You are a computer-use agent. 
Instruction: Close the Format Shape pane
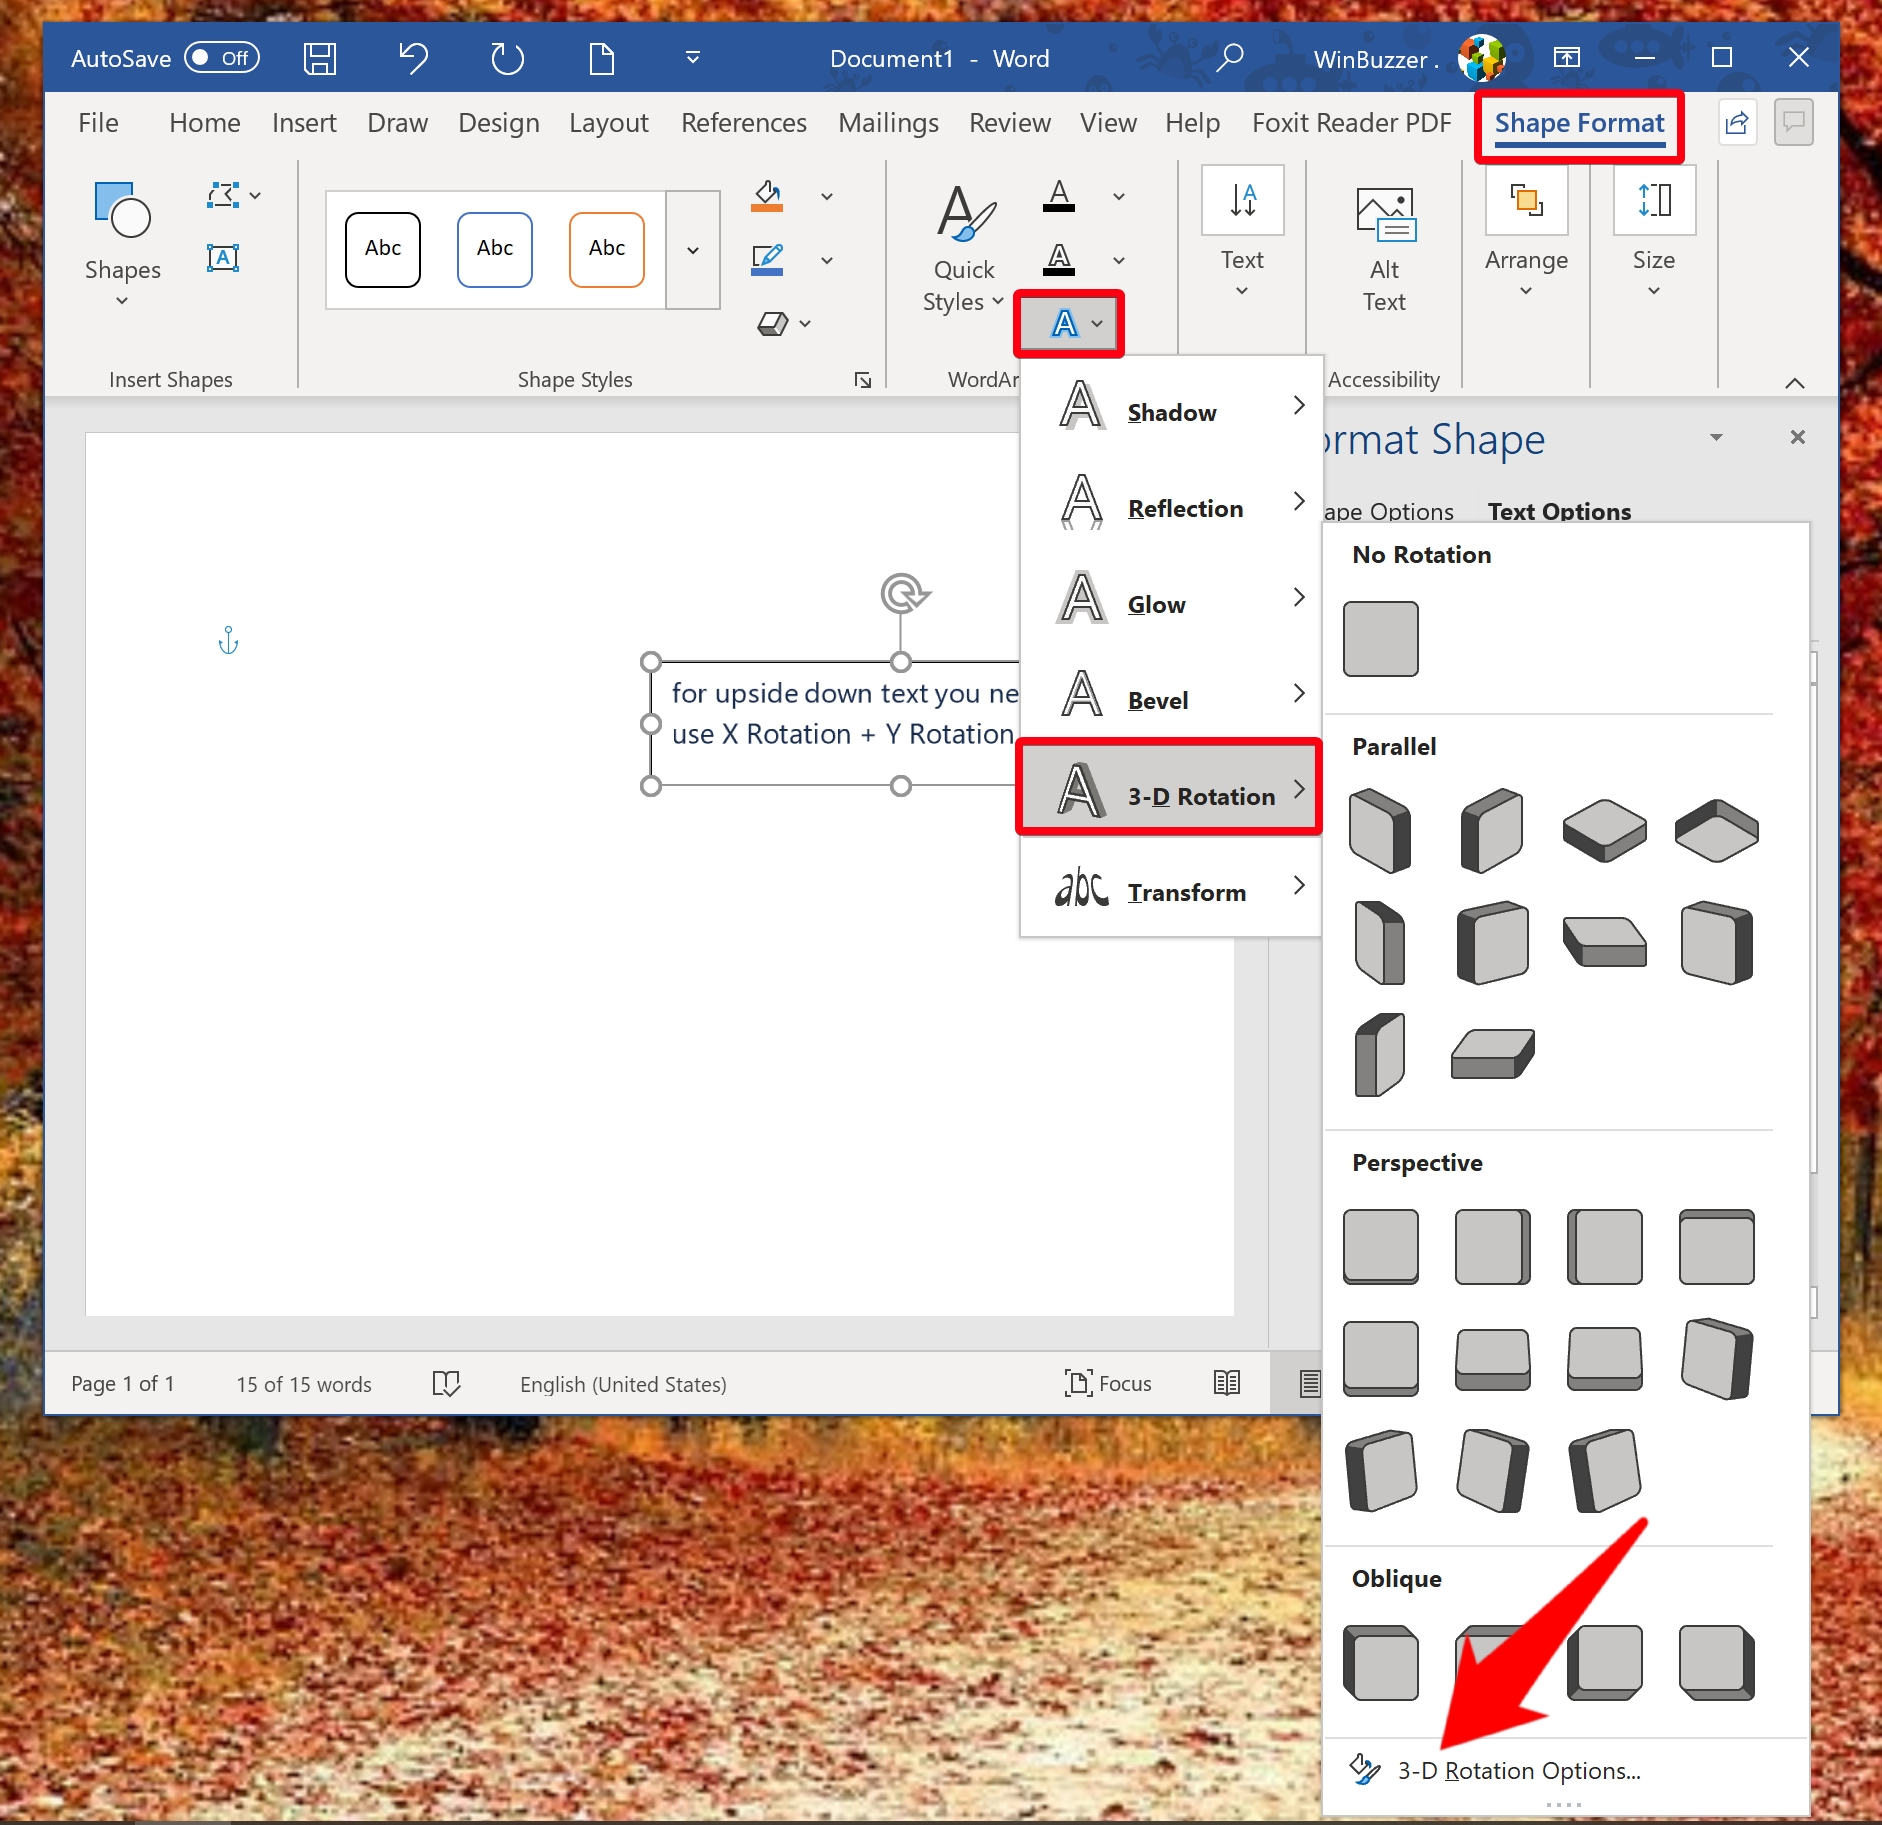pos(1798,437)
